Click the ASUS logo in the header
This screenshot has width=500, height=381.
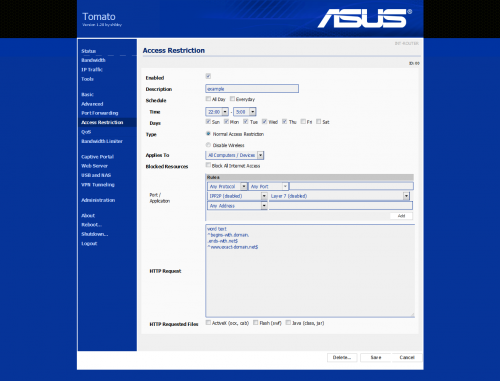pos(365,18)
